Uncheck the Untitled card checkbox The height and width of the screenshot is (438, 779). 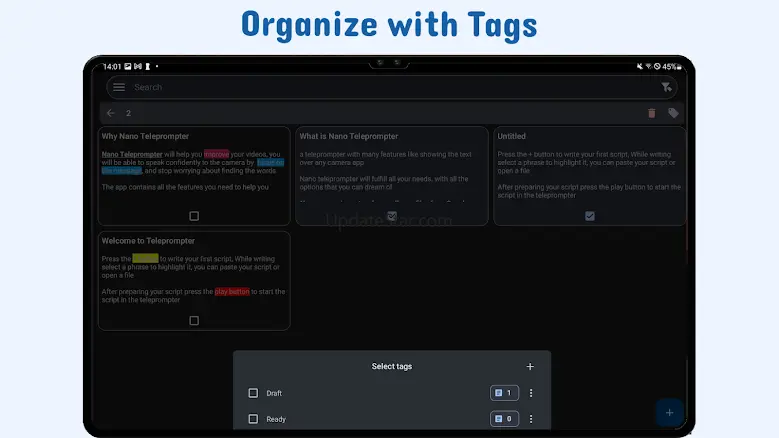point(590,216)
